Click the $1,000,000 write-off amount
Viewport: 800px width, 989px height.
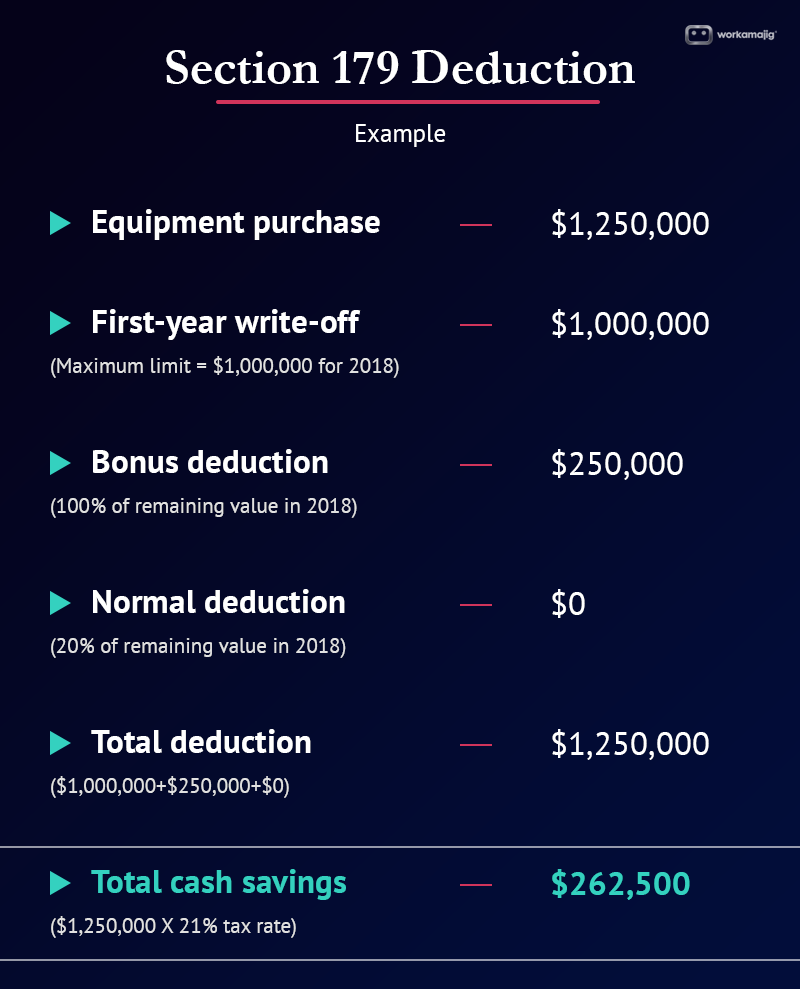630,324
